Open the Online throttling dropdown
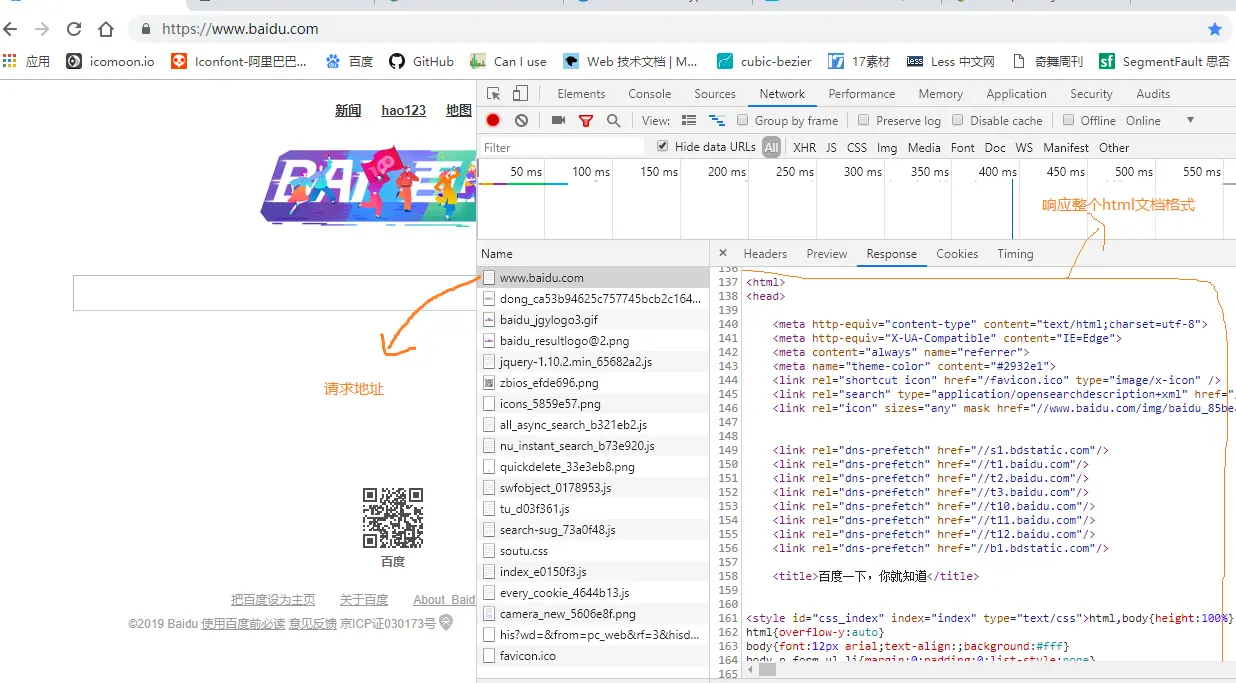The image size is (1236, 683). tap(1162, 120)
